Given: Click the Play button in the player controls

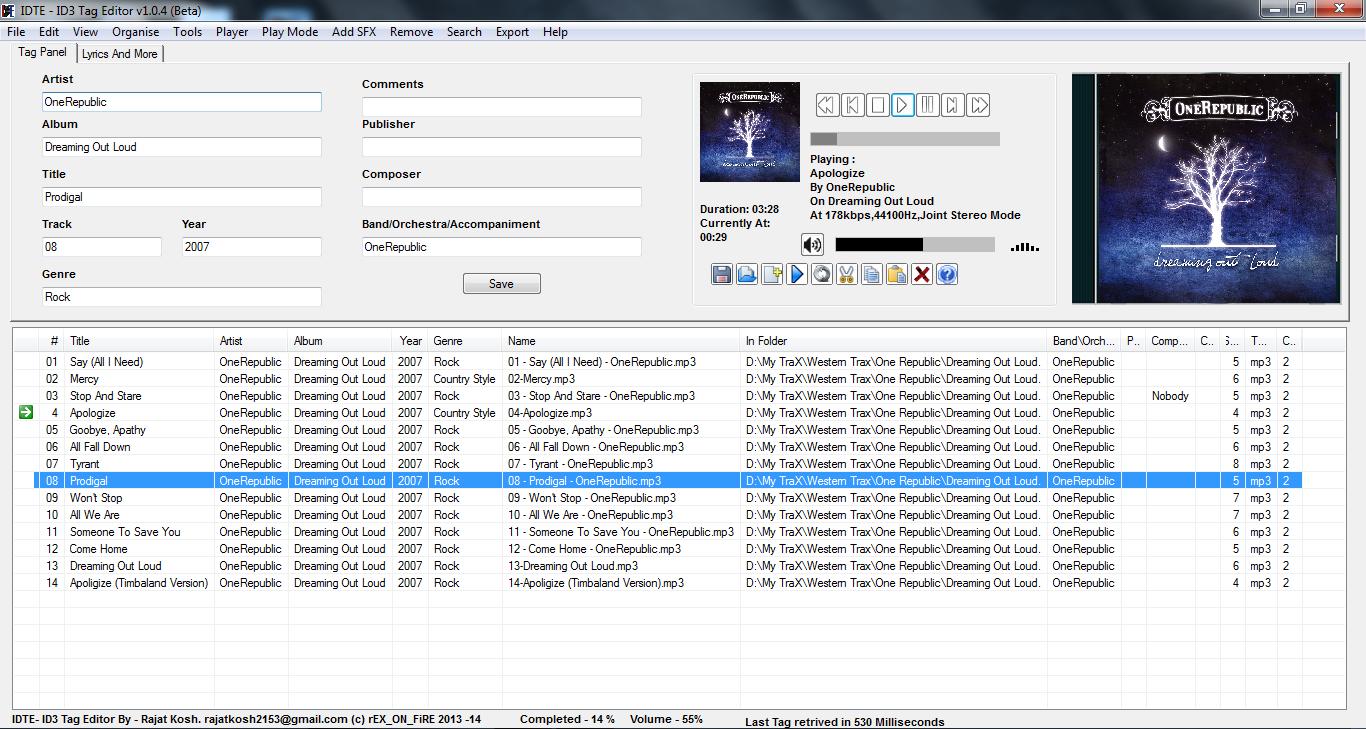Looking at the screenshot, I should coord(902,105).
